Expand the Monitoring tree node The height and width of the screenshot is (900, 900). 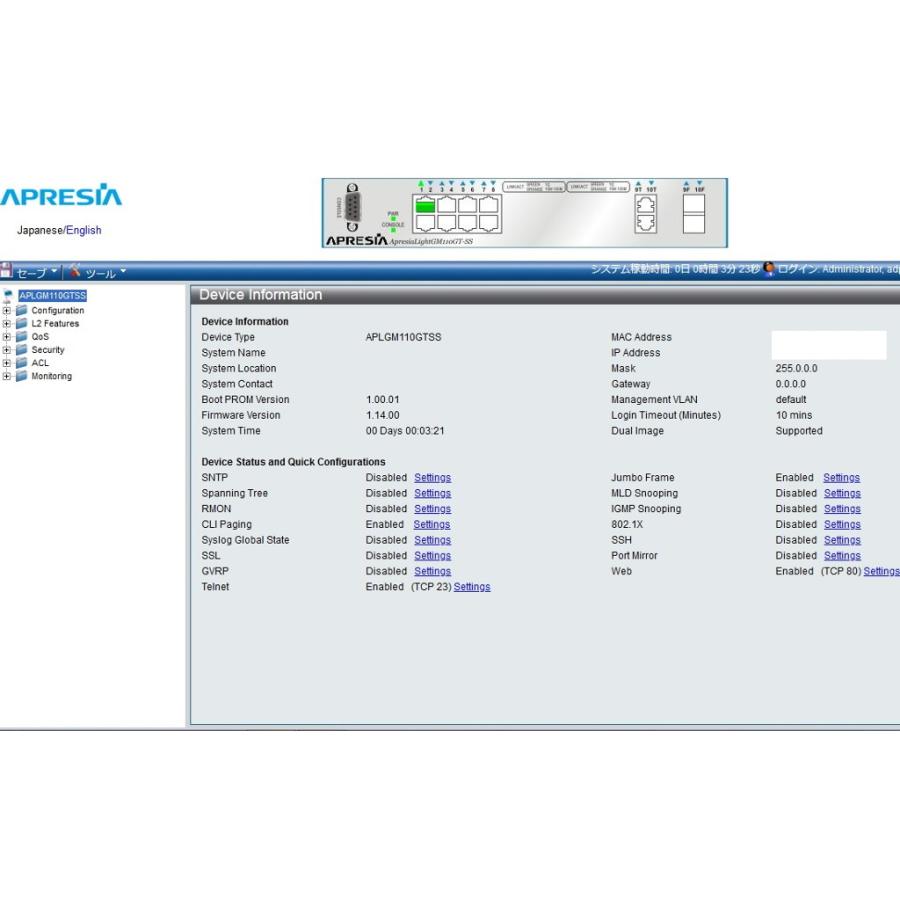point(7,377)
